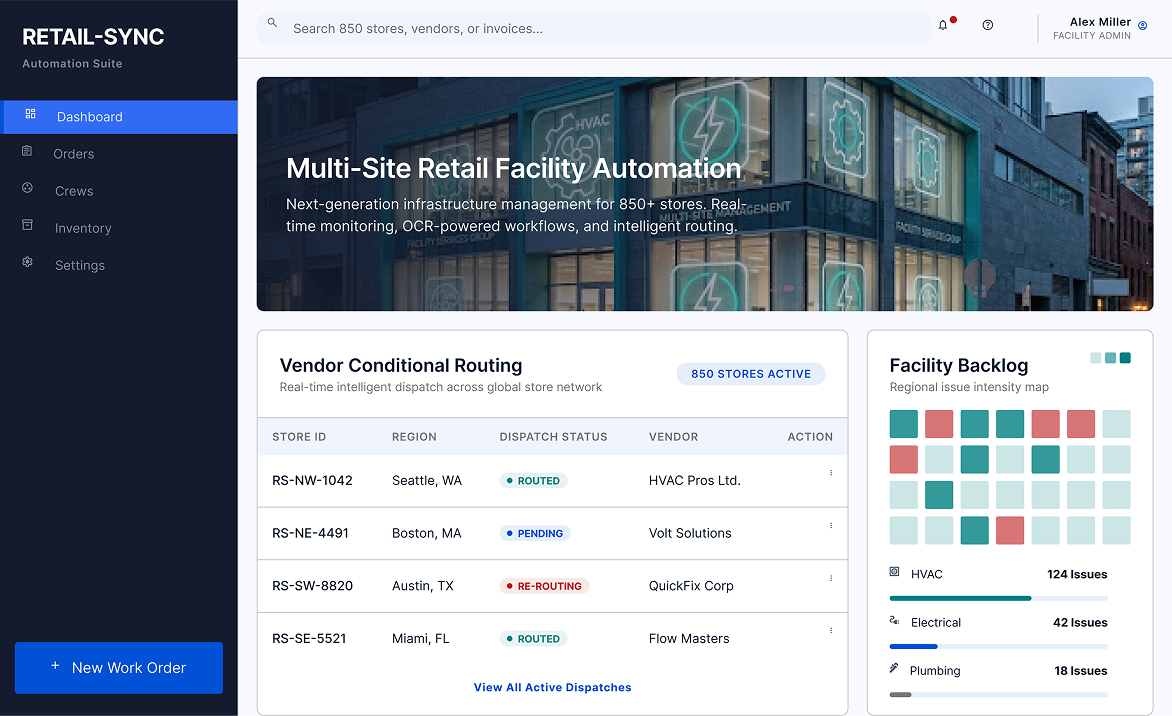
Task: Click the Vendor Conditional Routing heading
Action: point(401,365)
